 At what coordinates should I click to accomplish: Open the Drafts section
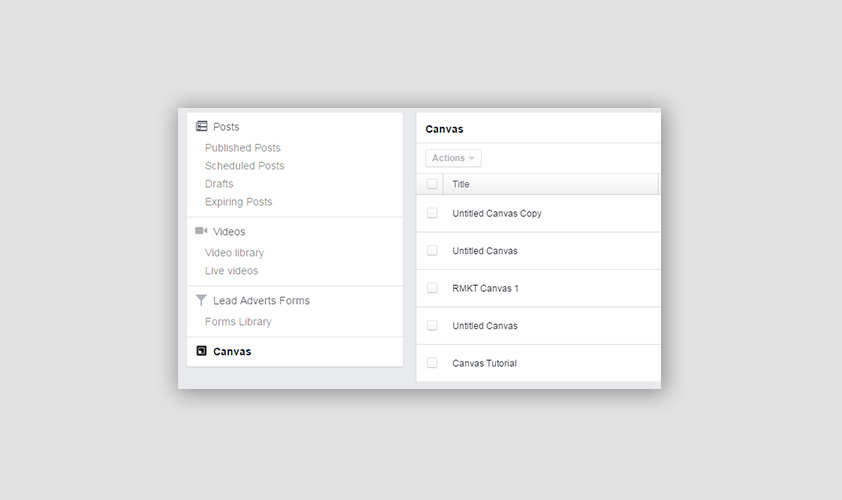coord(219,184)
